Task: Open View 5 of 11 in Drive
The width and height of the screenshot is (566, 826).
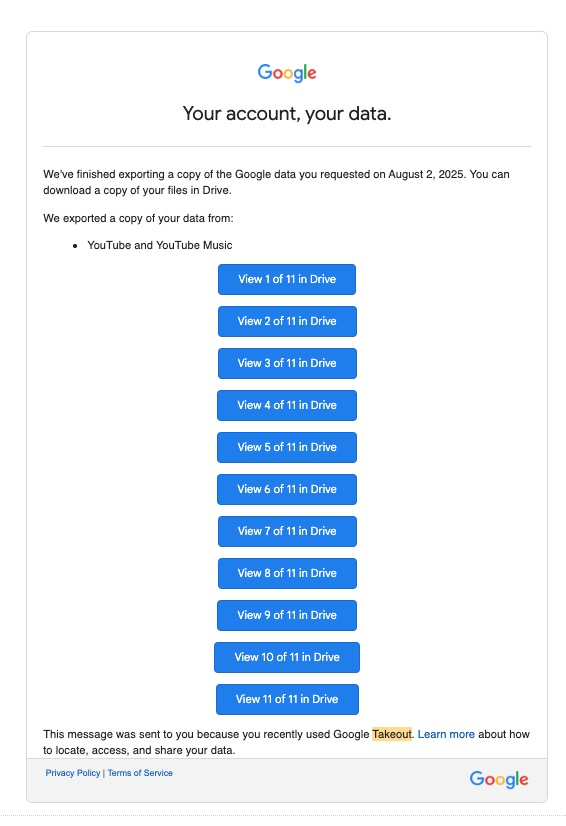Action: (287, 447)
